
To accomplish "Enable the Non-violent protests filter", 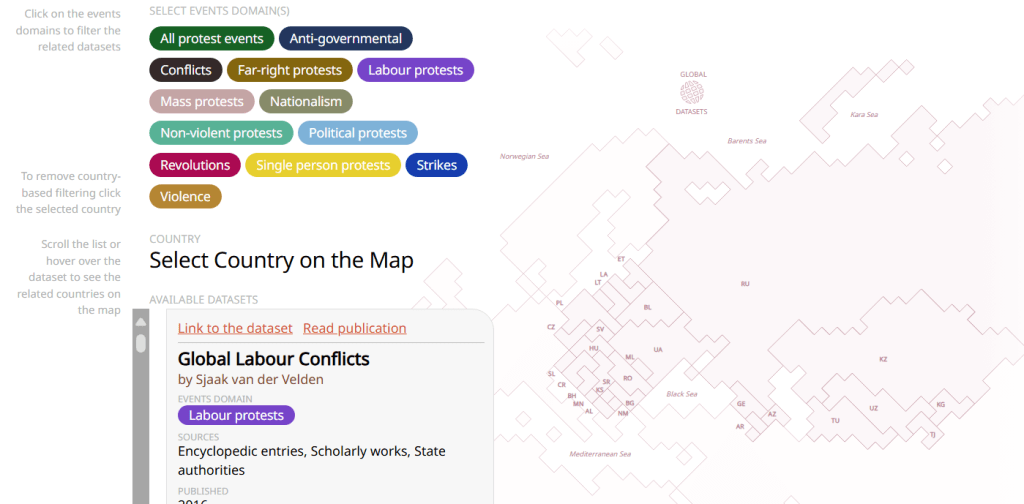I will pyautogui.click(x=221, y=133).
